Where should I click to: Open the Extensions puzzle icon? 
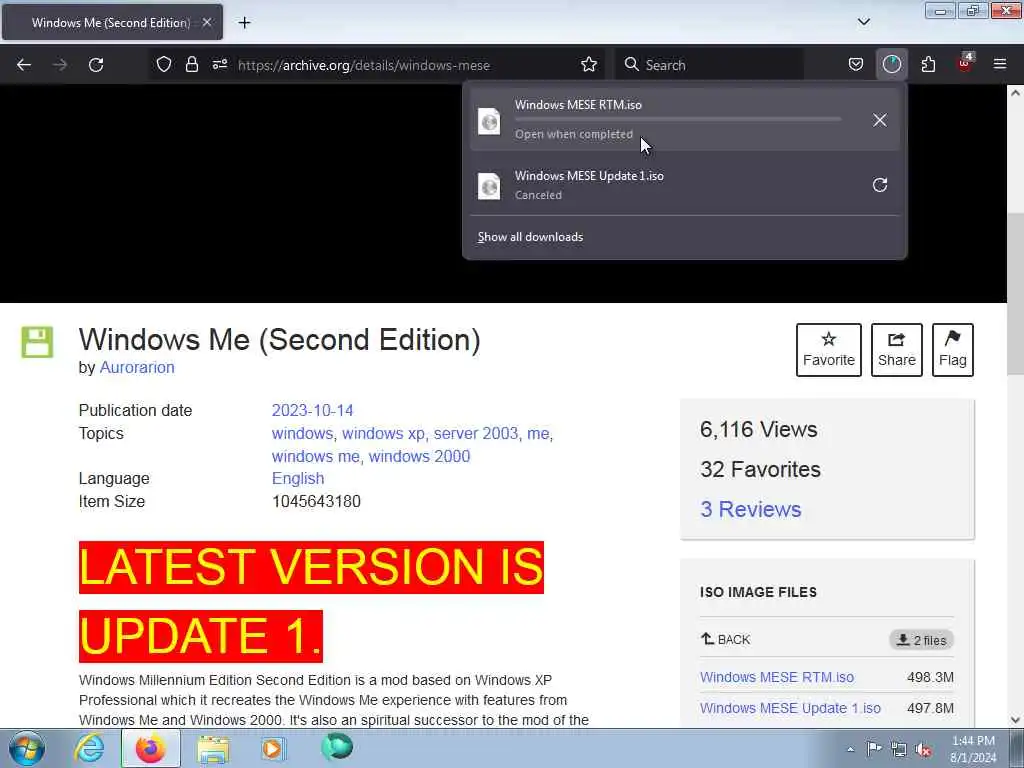tap(928, 65)
